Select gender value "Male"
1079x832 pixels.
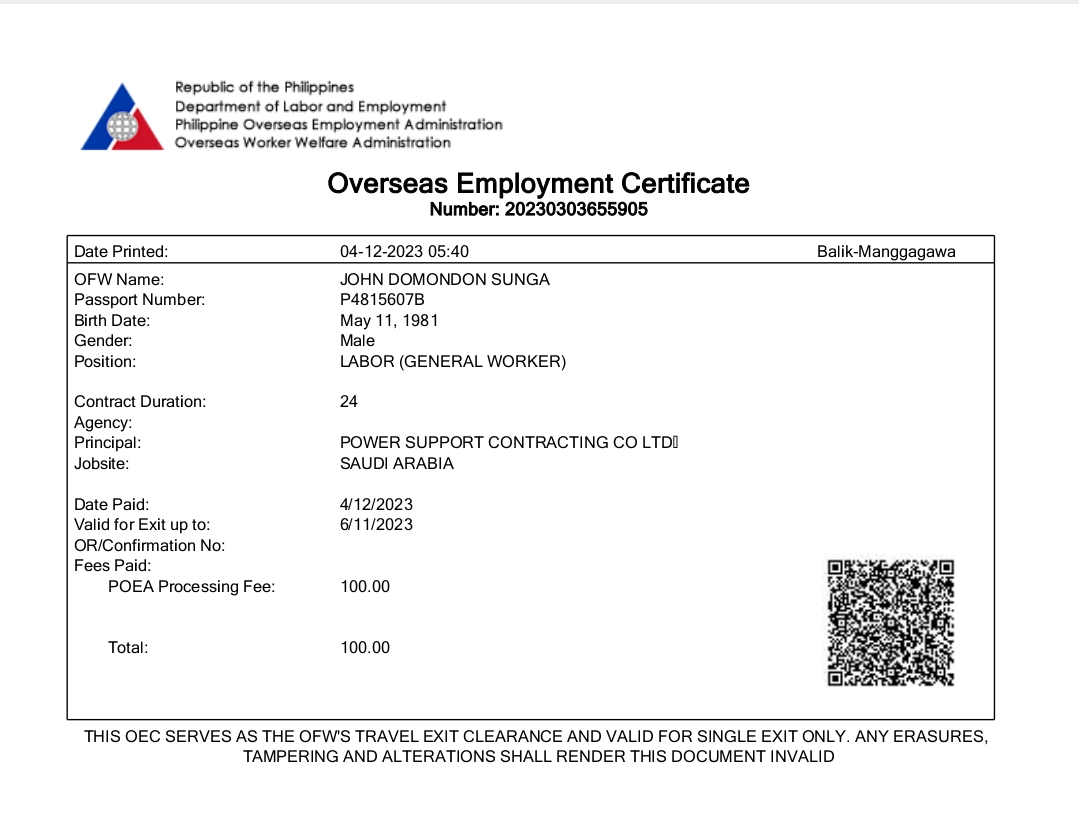click(357, 341)
